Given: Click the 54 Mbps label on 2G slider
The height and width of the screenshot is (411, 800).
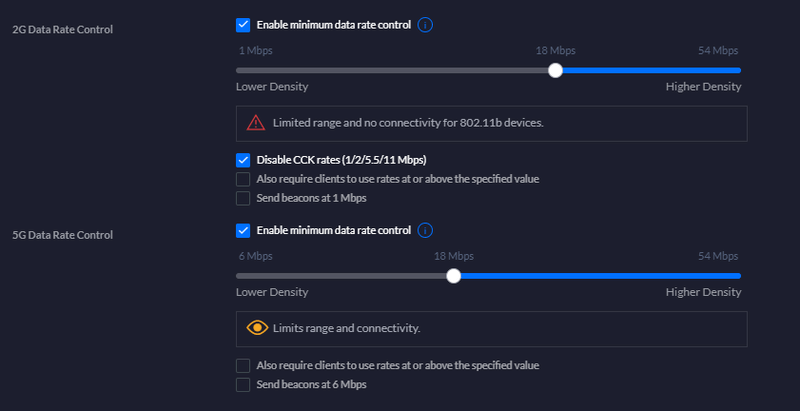Looking at the screenshot, I should pyautogui.click(x=719, y=50).
